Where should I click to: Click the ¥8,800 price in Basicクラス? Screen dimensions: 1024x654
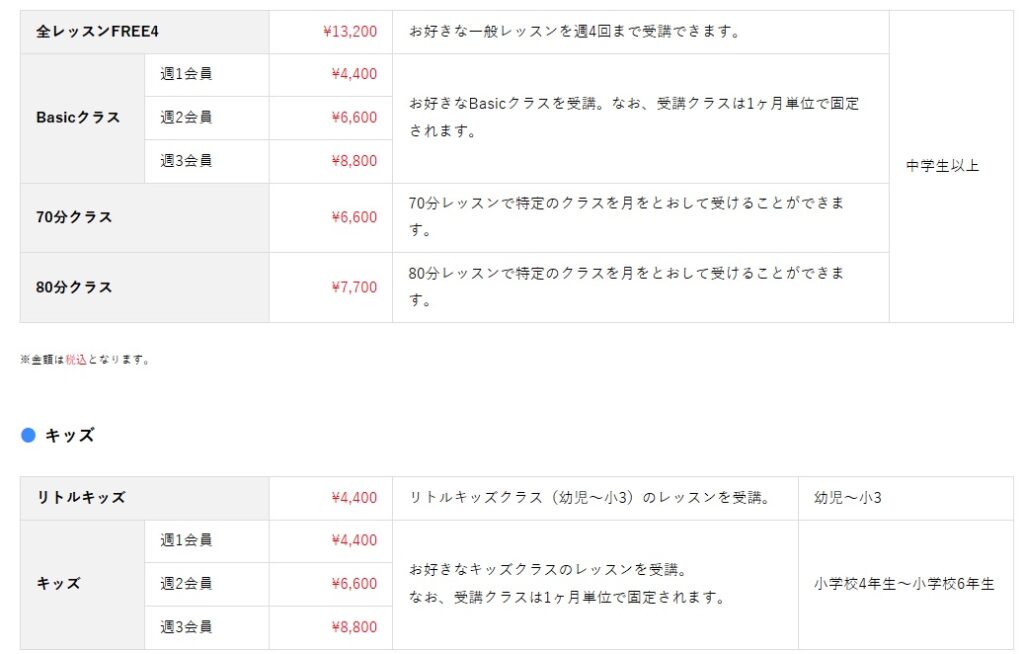click(354, 160)
